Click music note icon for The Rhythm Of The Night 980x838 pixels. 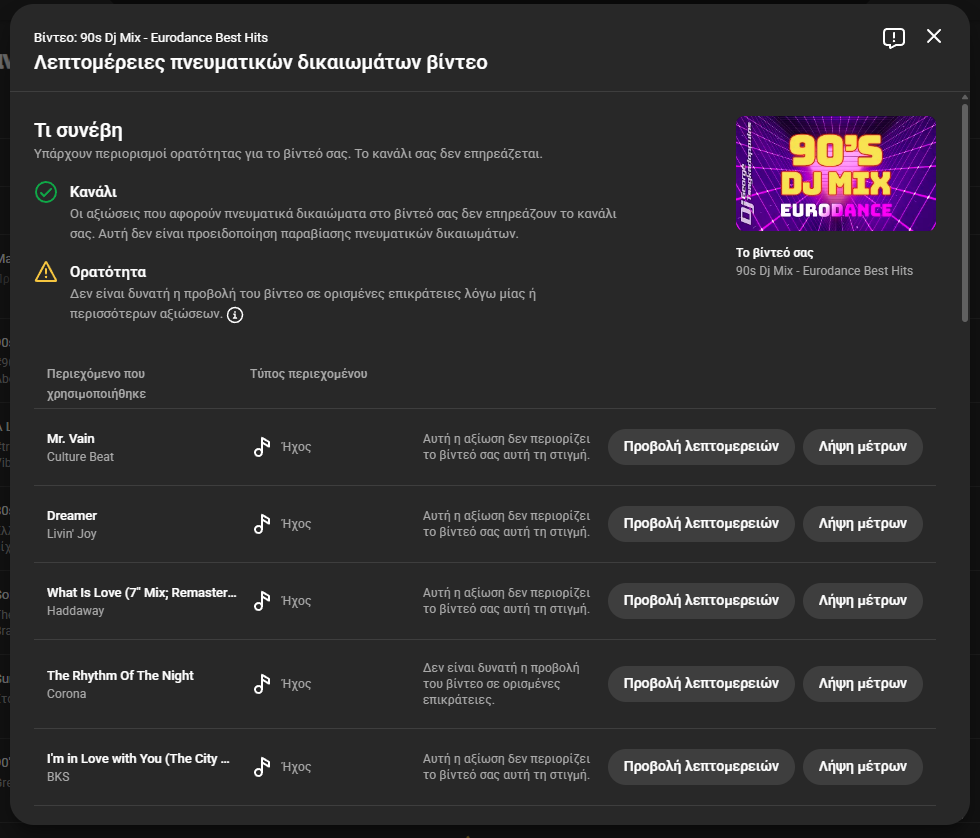pos(262,684)
